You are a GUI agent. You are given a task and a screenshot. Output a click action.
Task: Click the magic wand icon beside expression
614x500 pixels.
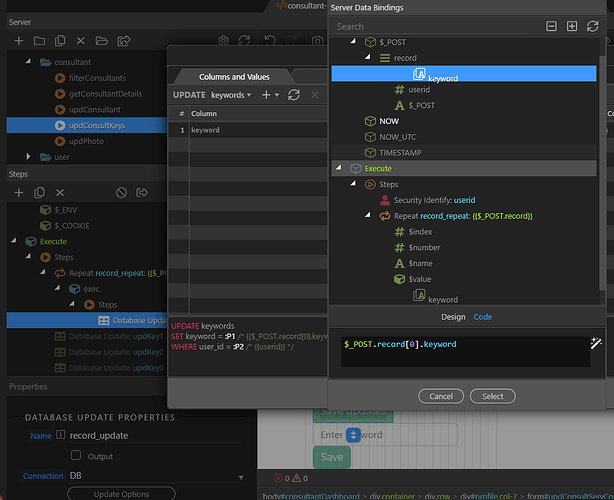coord(597,344)
